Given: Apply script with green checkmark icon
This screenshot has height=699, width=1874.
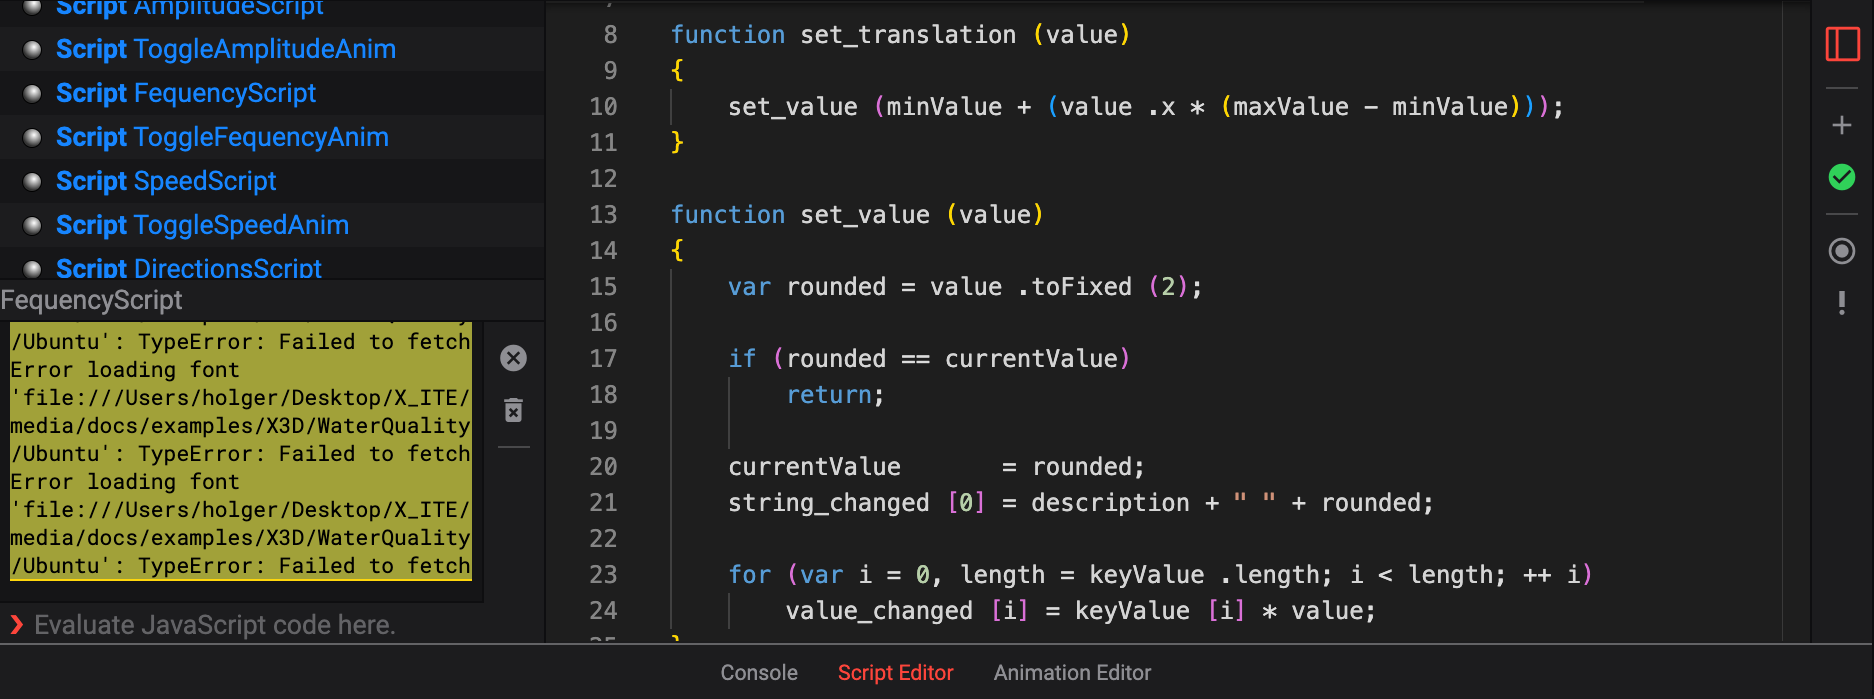Looking at the screenshot, I should 1842,178.
